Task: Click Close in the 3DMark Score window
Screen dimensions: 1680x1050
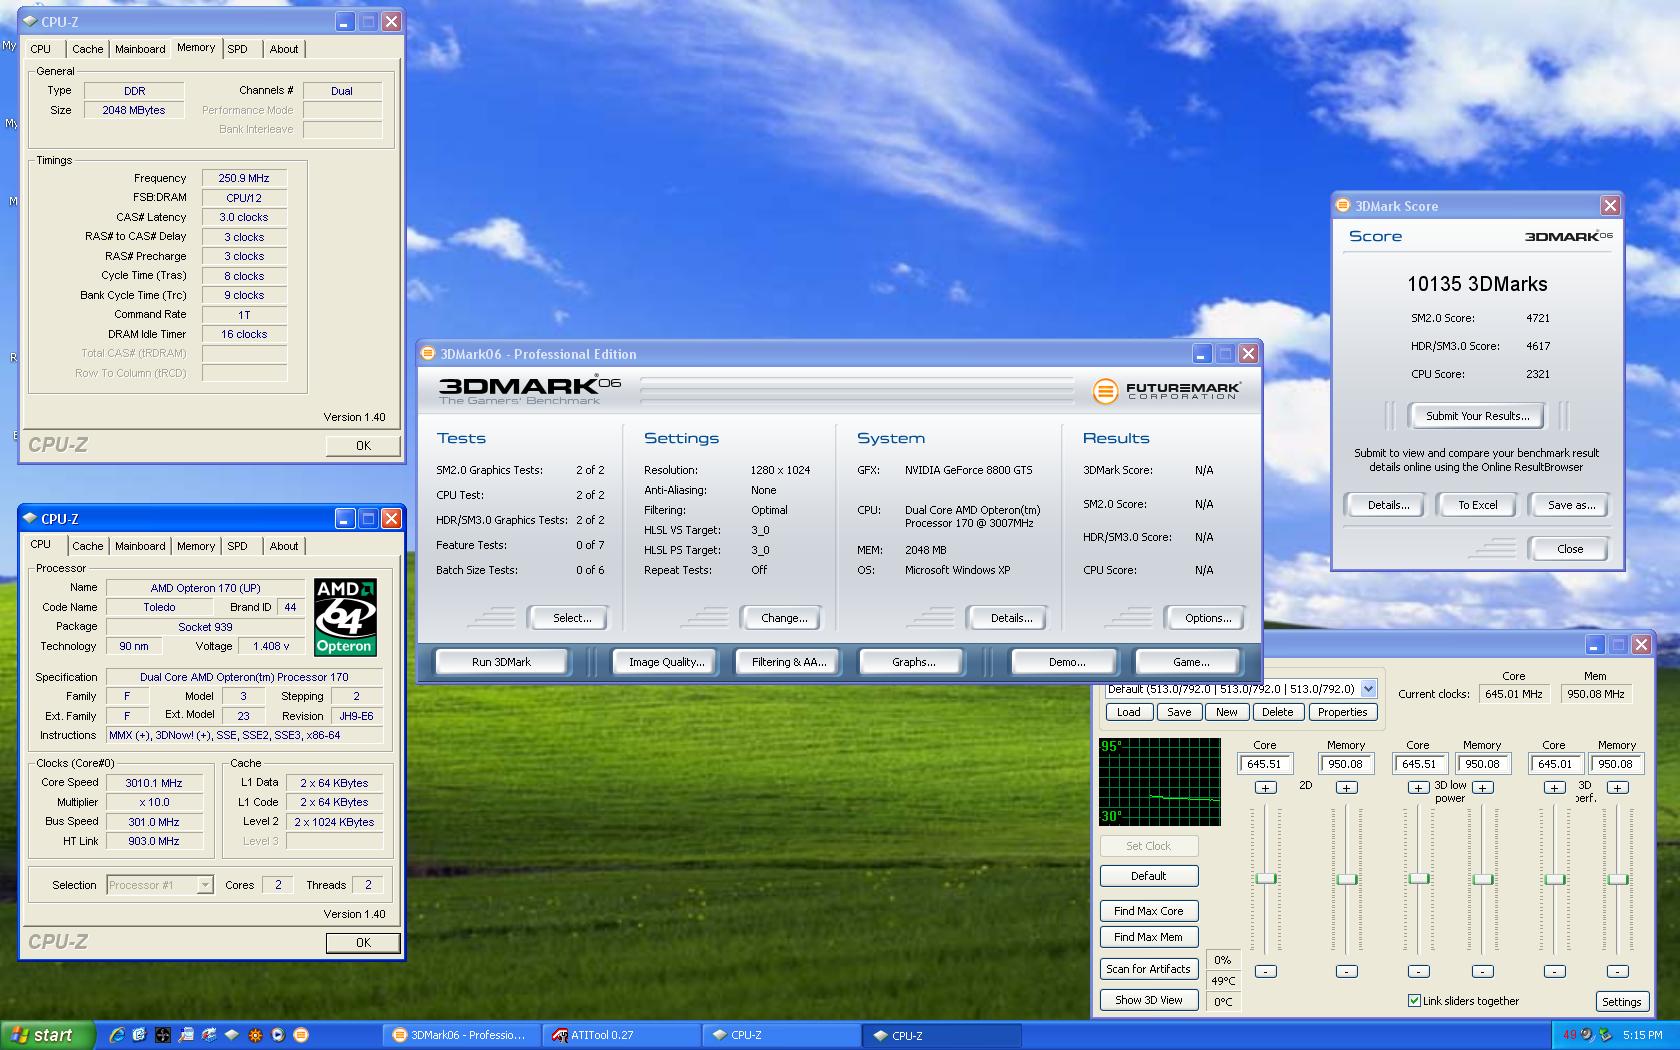Action: (1569, 549)
